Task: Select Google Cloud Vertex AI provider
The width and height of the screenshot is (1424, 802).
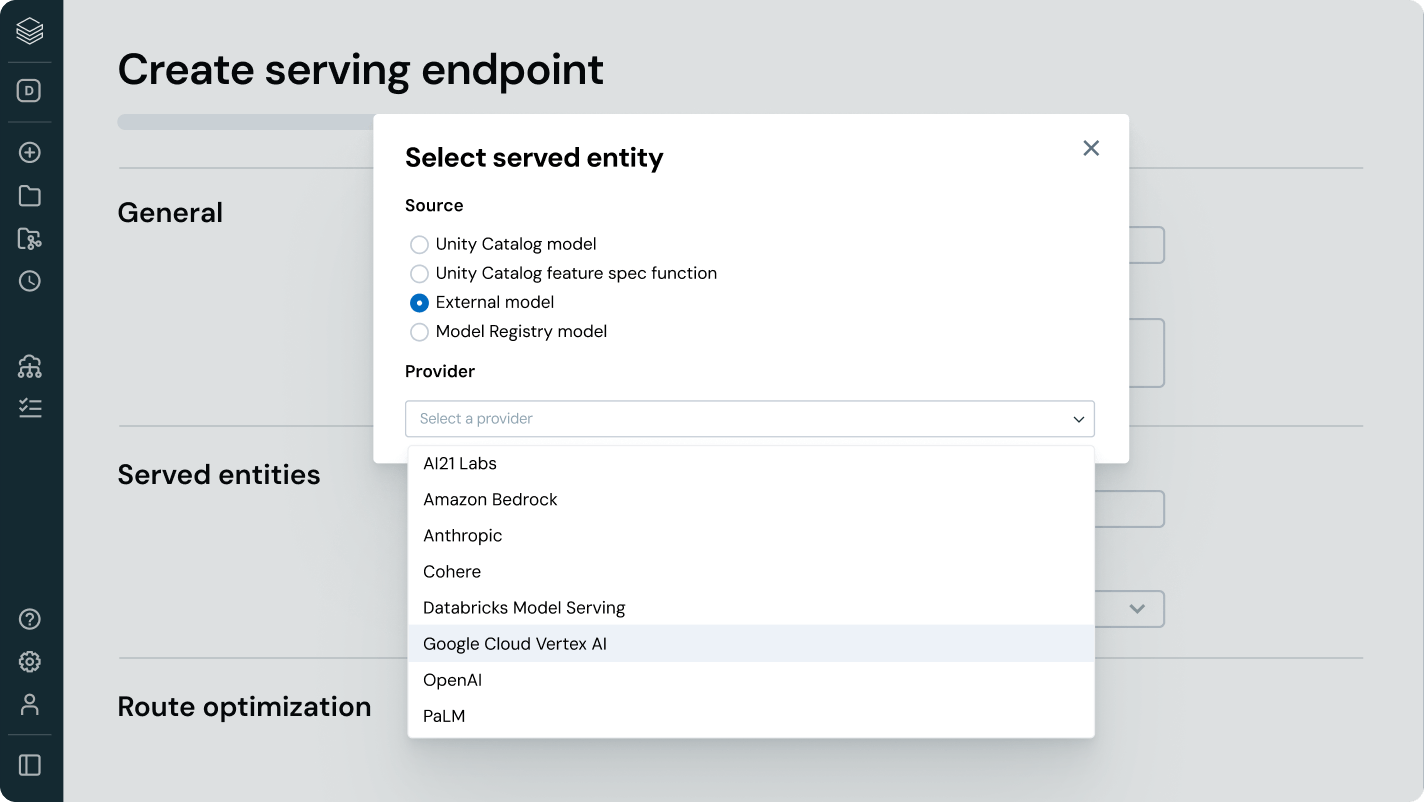Action: (515, 644)
